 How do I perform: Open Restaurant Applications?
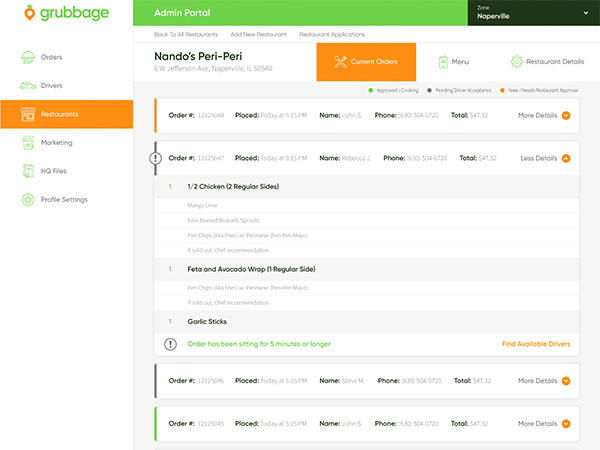pos(332,34)
